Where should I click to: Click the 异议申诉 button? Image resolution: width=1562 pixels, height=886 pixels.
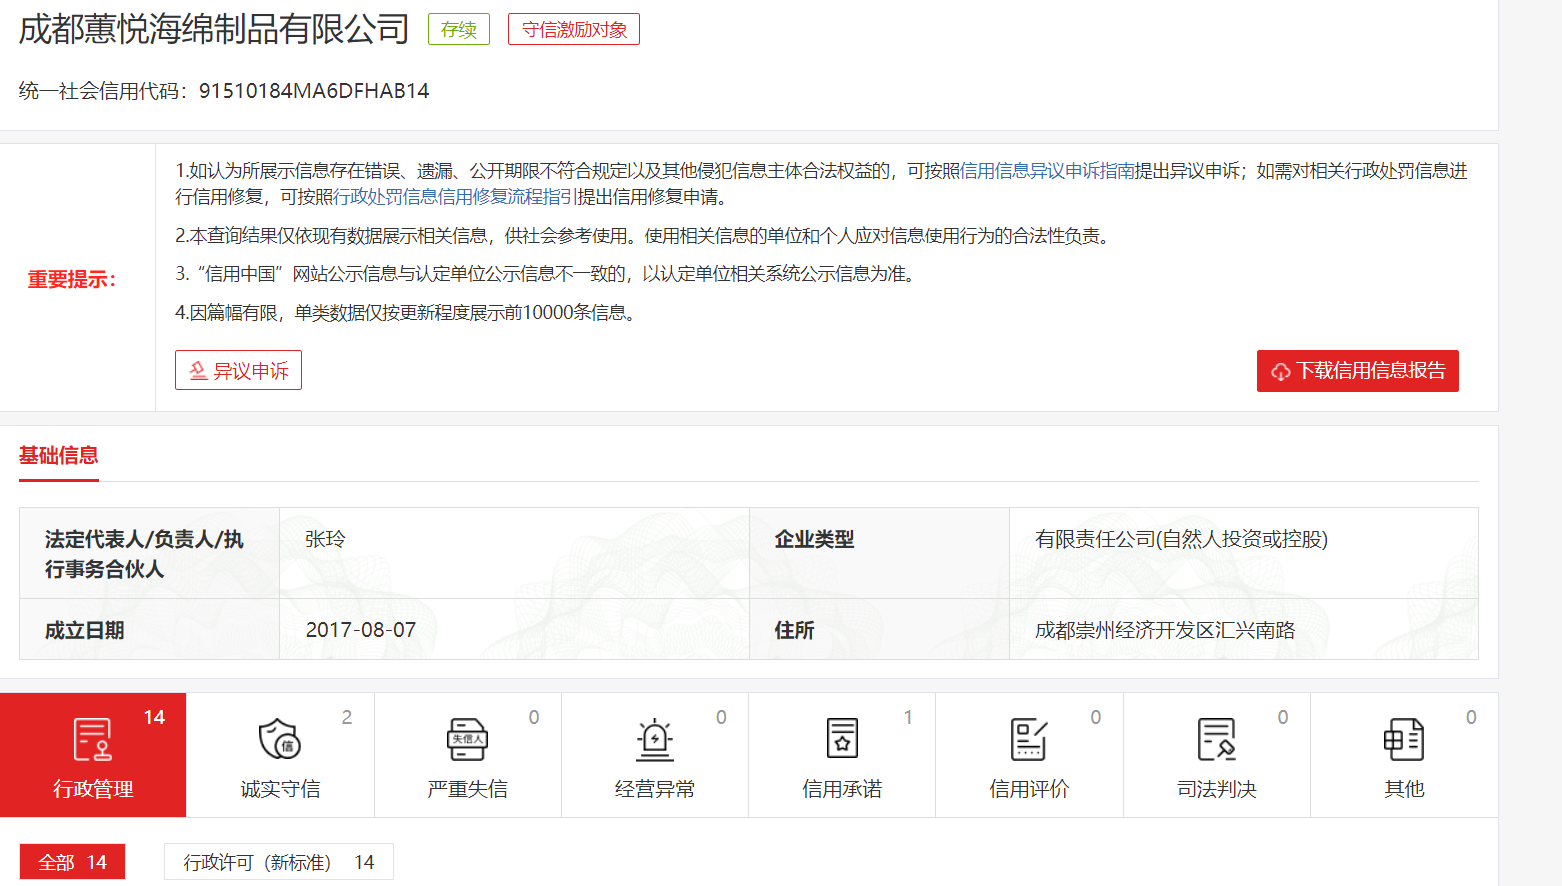238,371
